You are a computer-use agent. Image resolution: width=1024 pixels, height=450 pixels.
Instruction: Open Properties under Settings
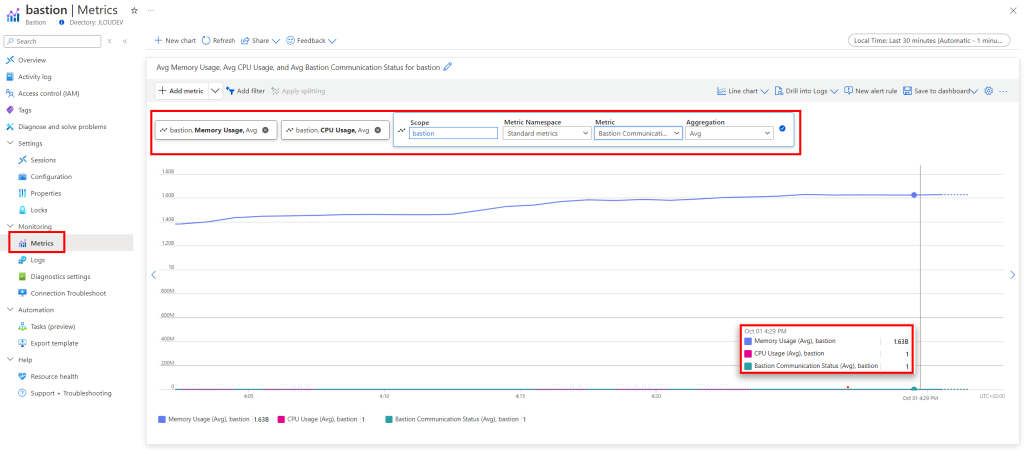(46, 193)
